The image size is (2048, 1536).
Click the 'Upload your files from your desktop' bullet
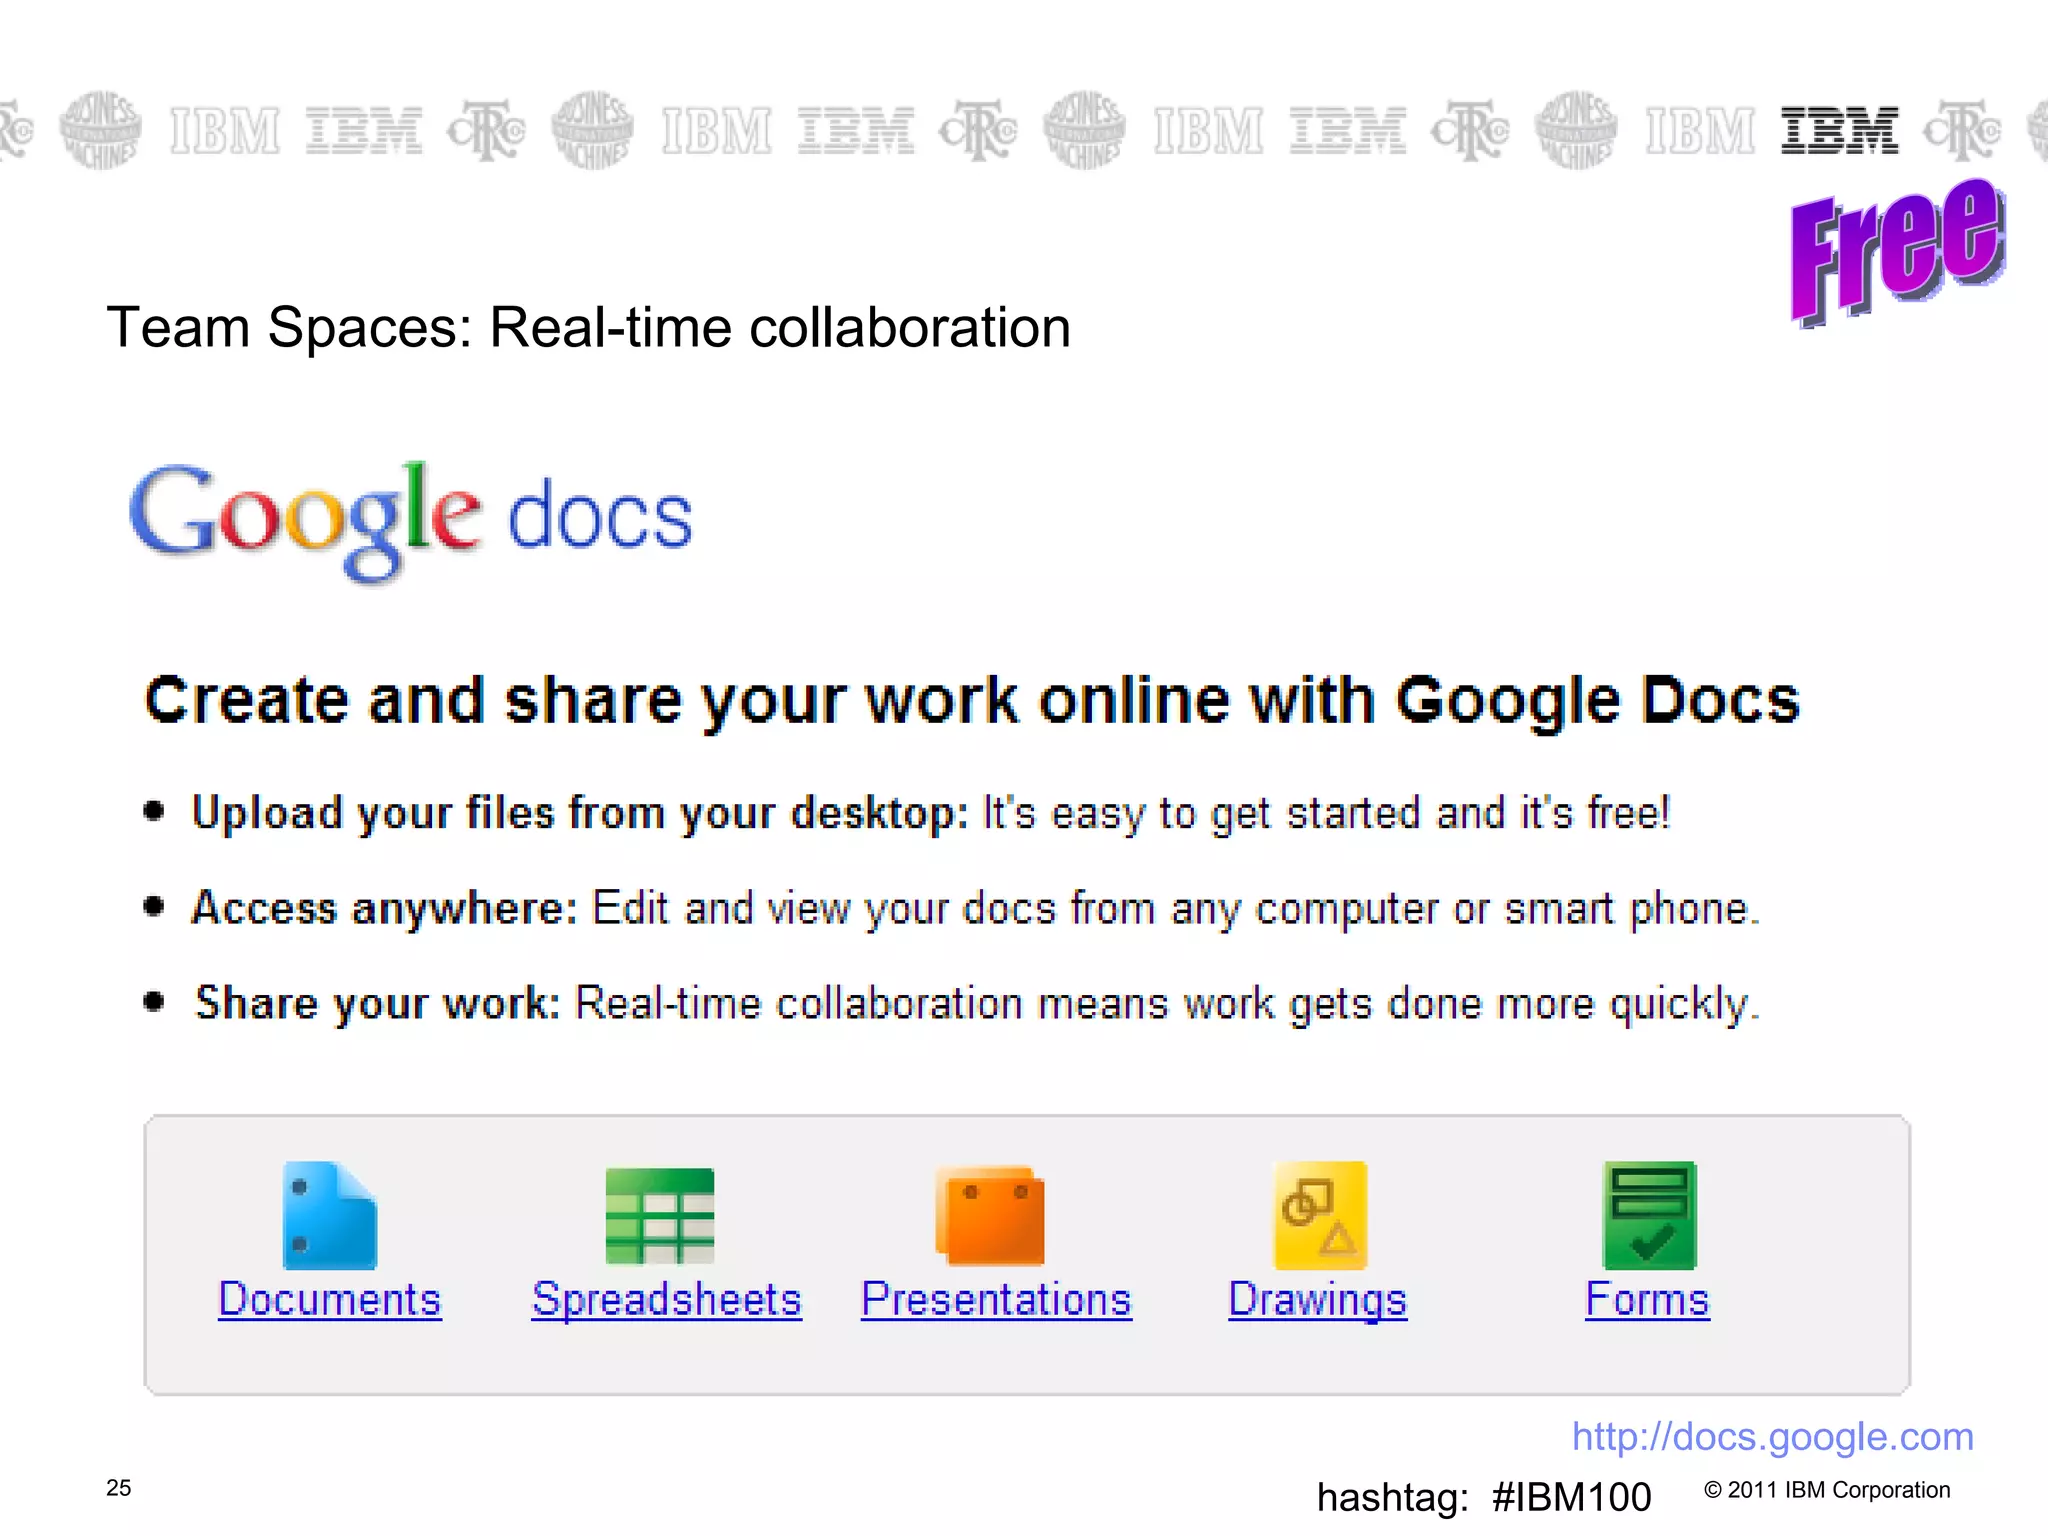(931, 814)
